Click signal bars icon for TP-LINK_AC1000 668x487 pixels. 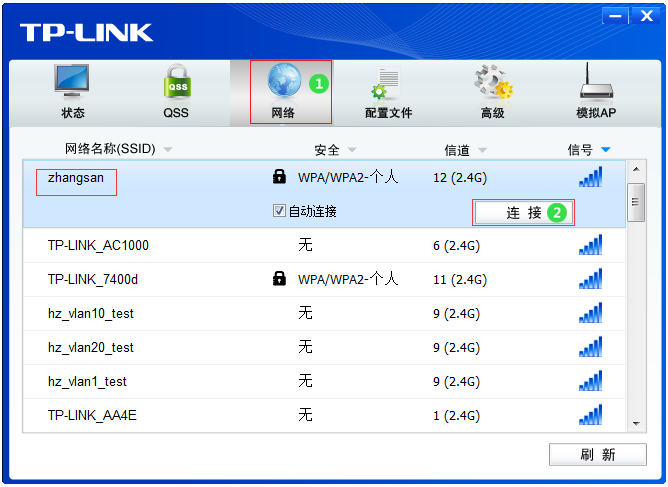pos(590,245)
